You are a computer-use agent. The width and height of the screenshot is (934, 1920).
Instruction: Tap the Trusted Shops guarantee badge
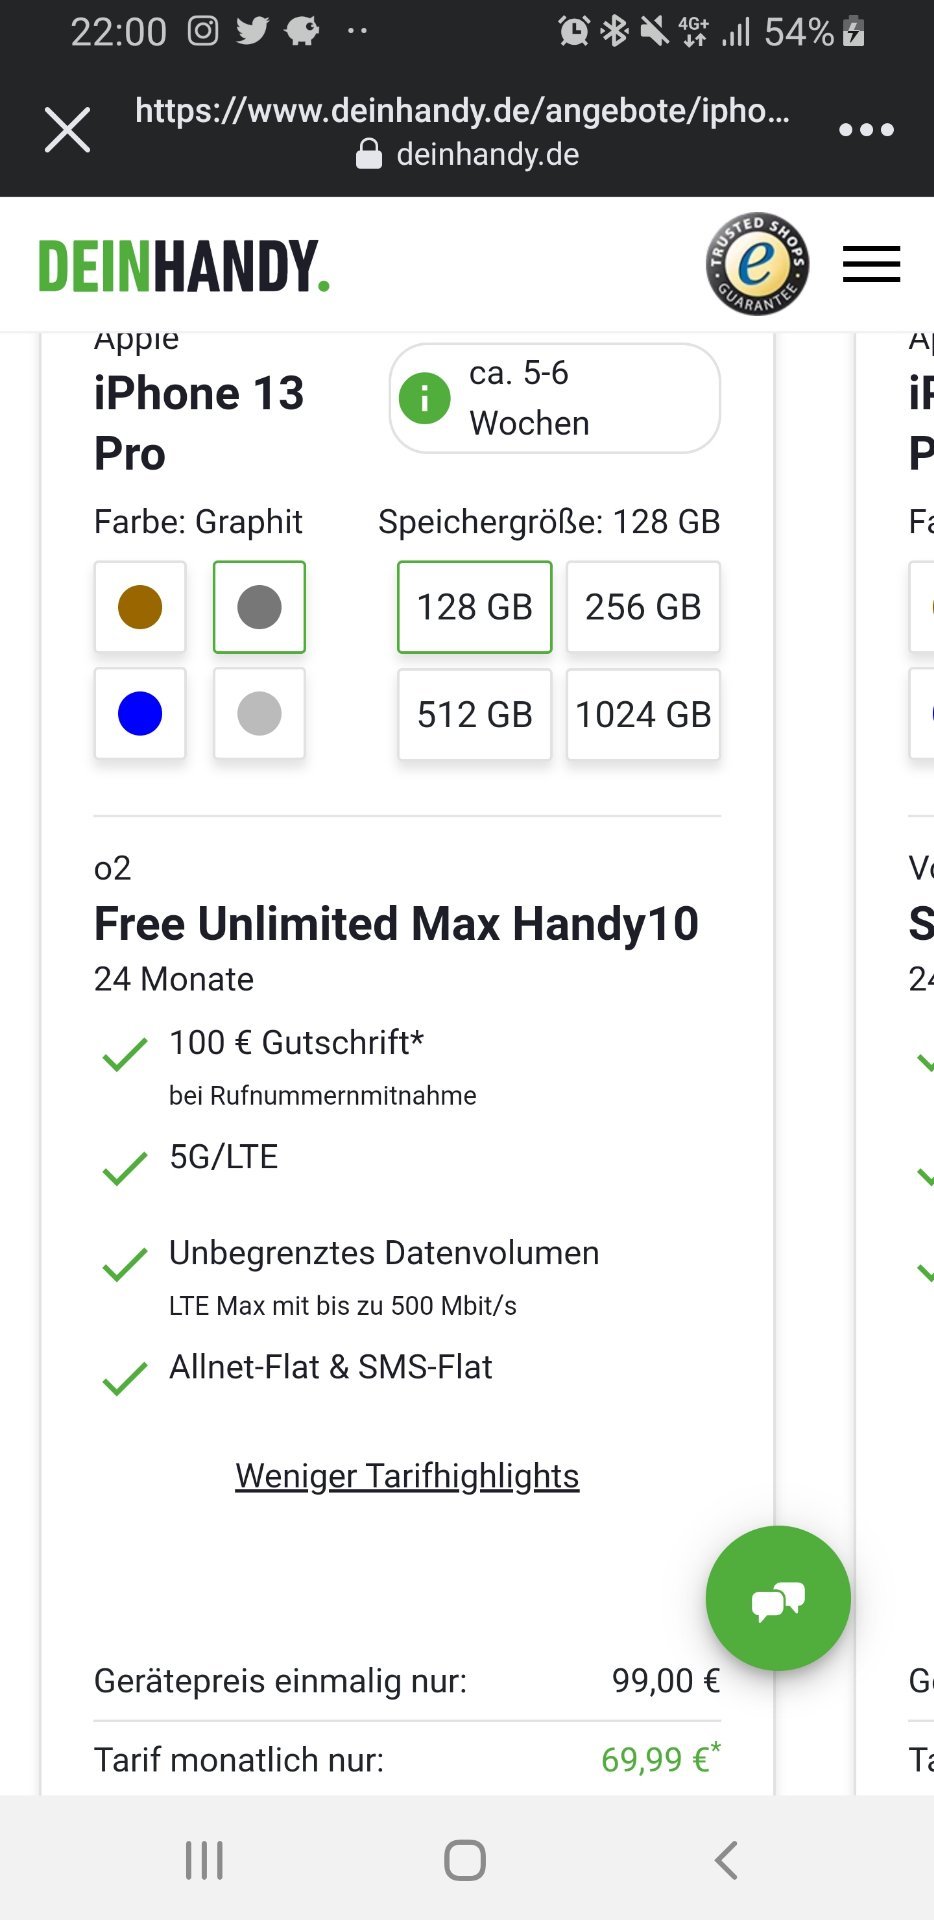pos(757,264)
